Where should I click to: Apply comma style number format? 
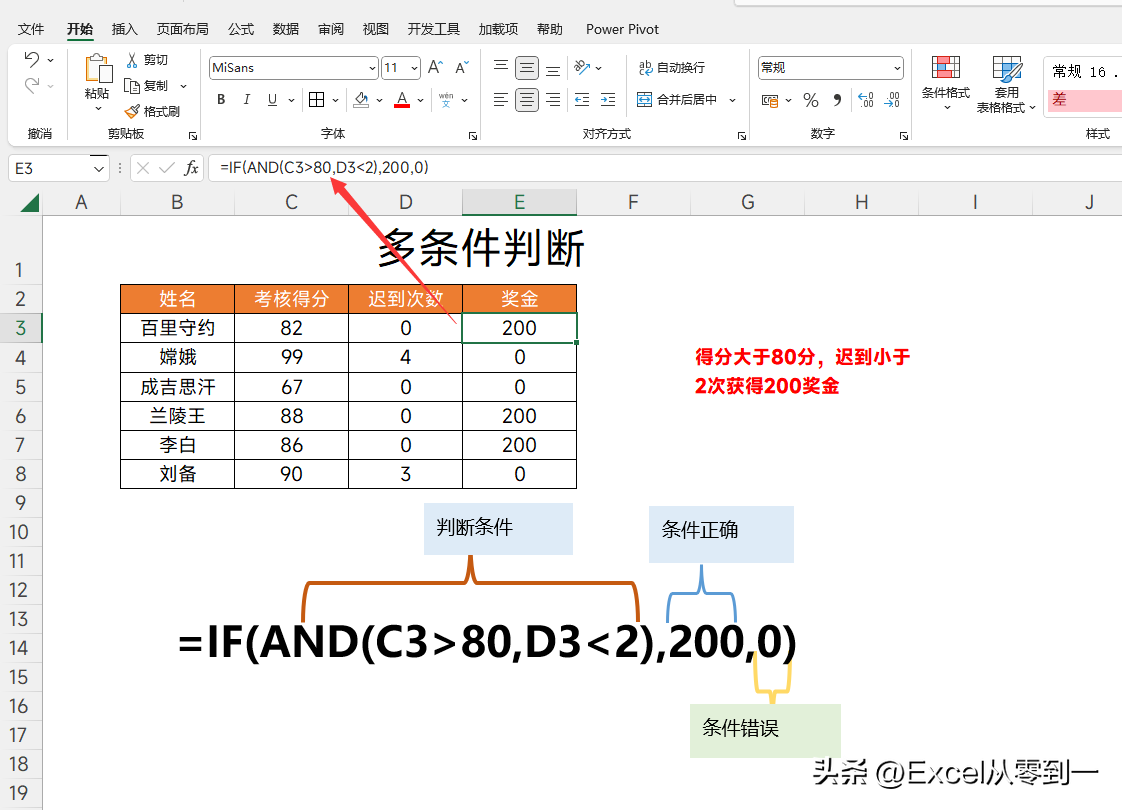837,100
